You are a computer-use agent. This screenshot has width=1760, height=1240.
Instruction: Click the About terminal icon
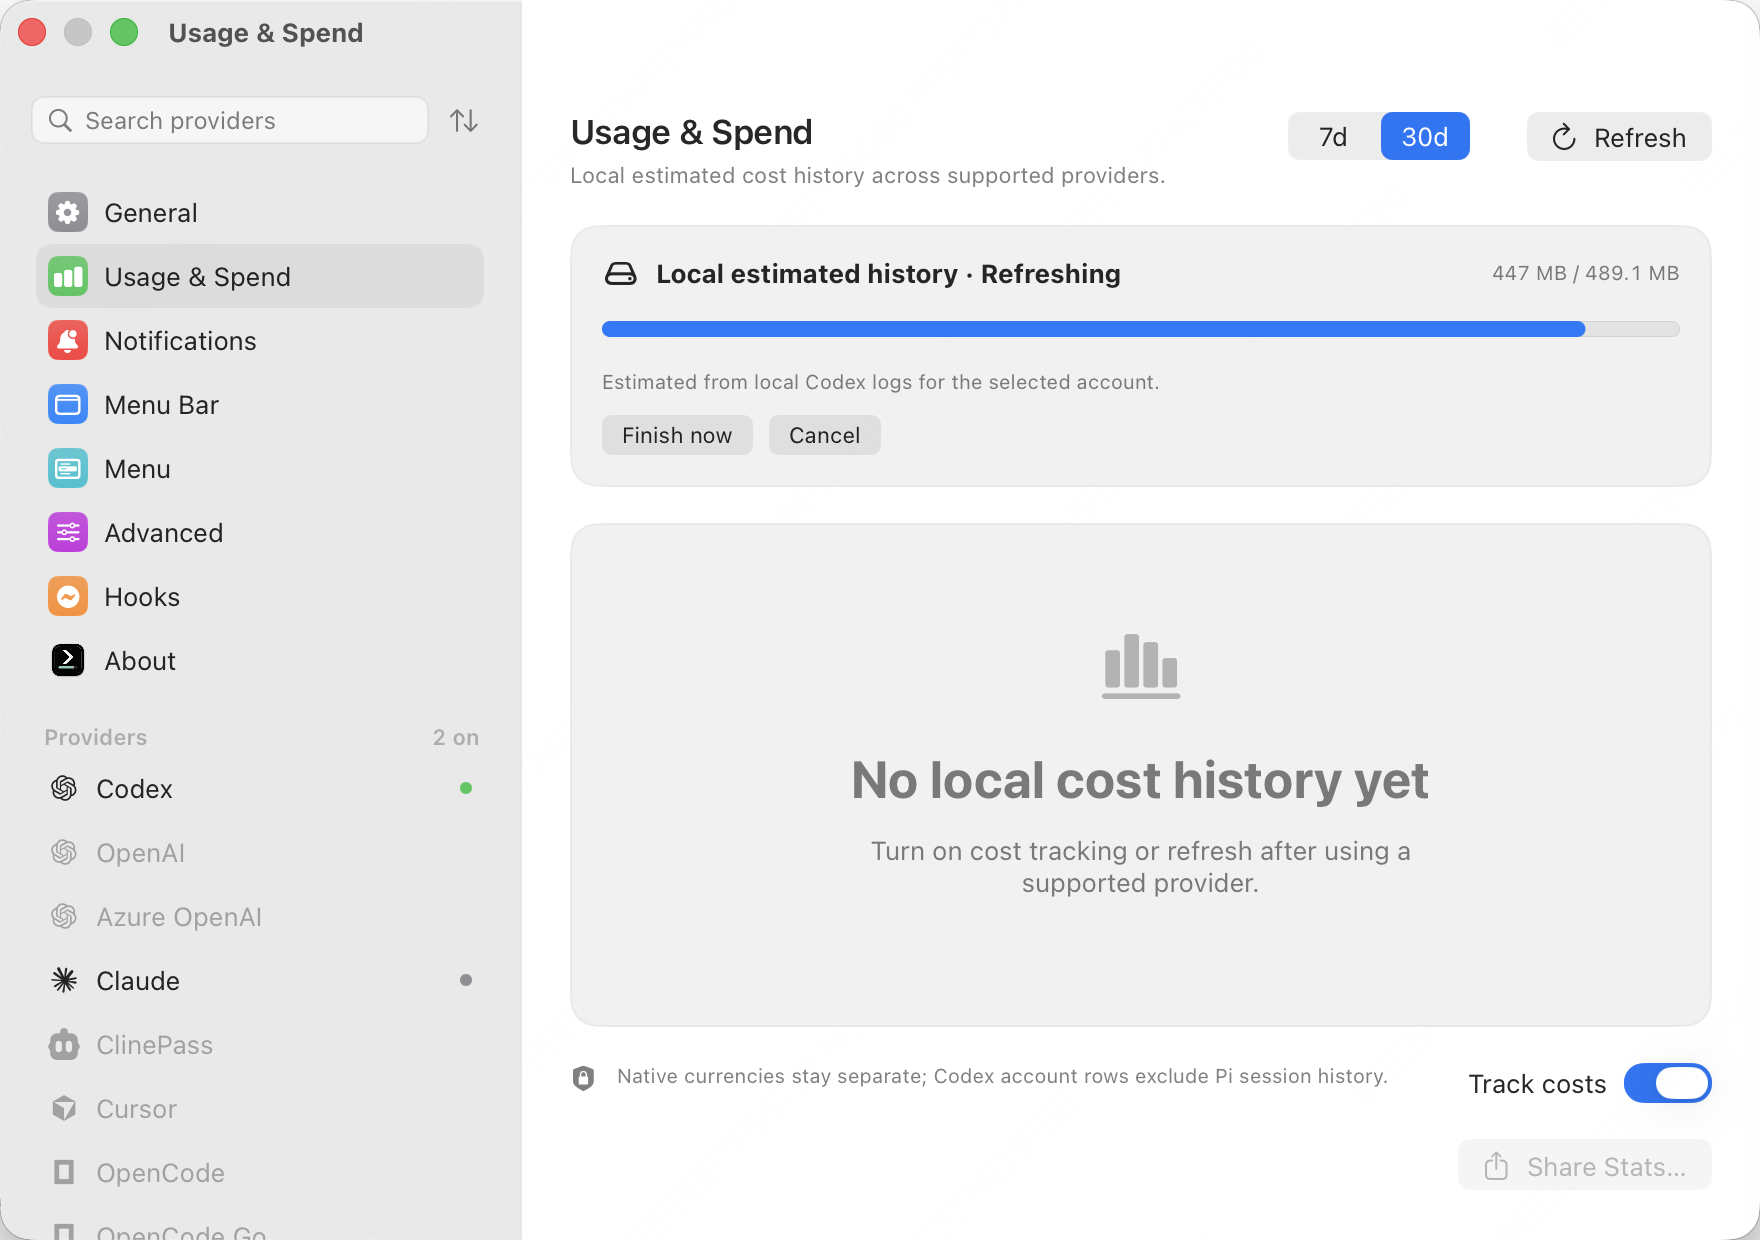tap(68, 661)
